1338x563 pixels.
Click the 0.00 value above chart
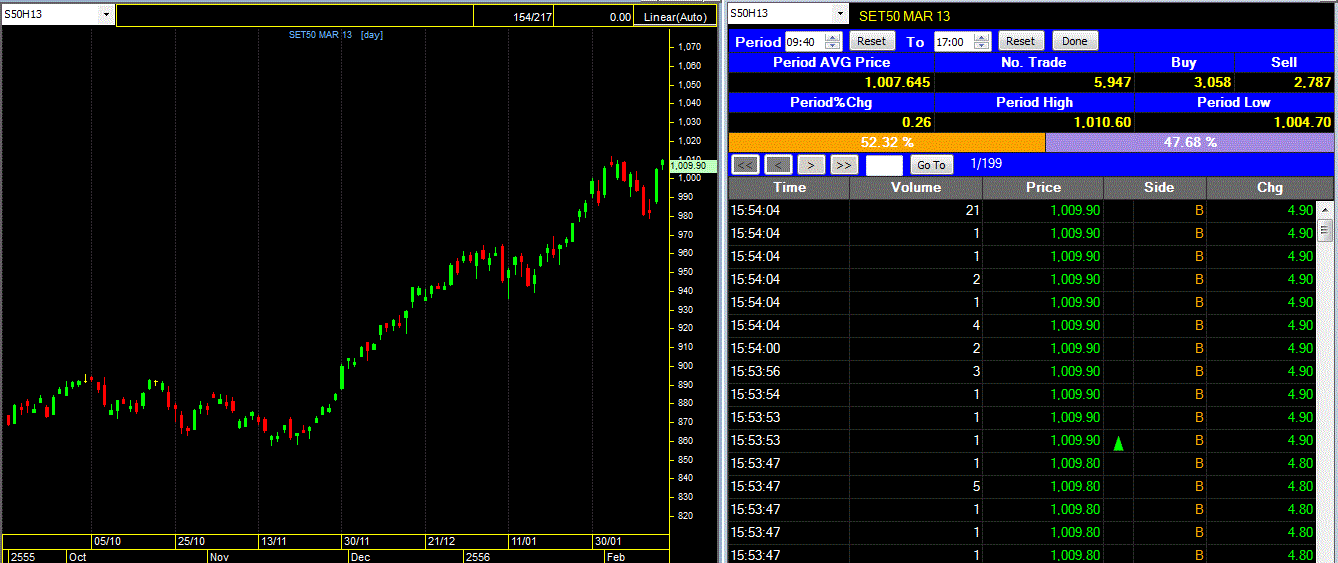pyautogui.click(x=620, y=17)
